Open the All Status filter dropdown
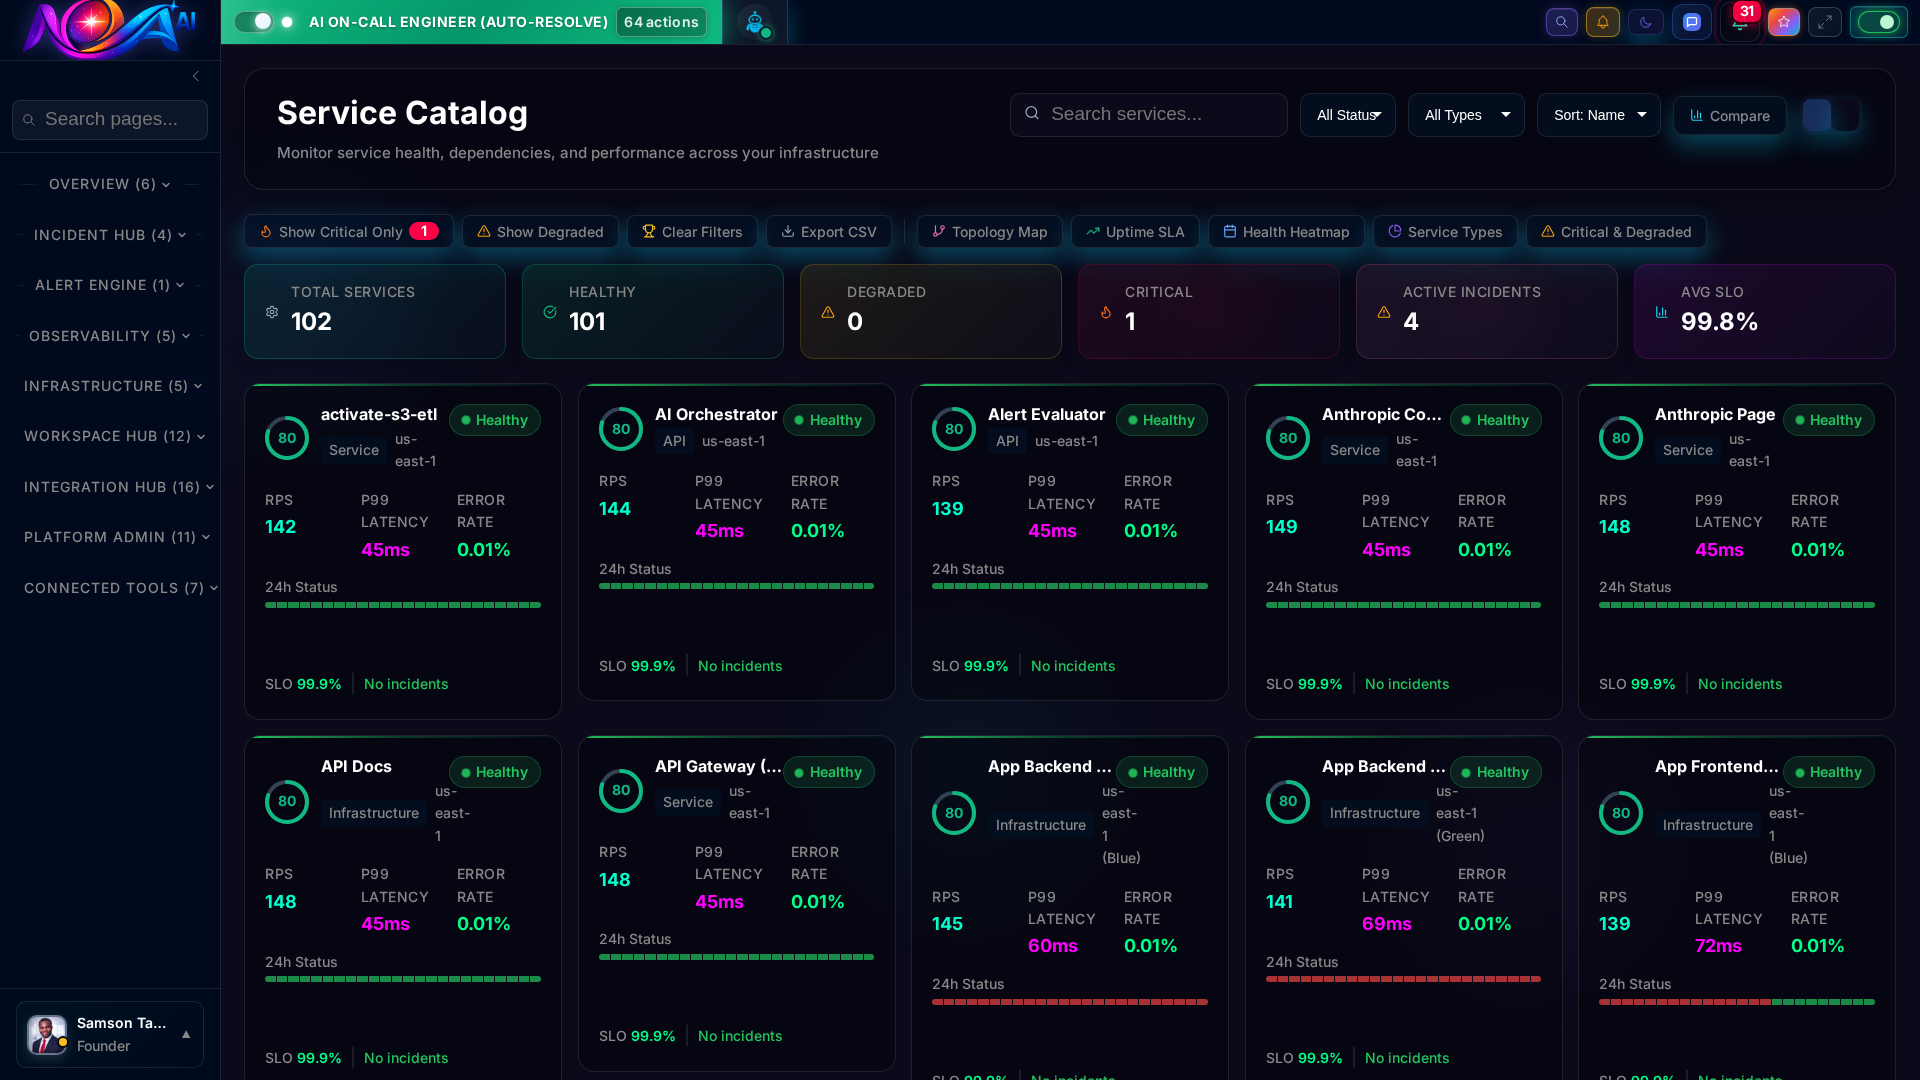1920x1080 pixels. [x=1347, y=115]
